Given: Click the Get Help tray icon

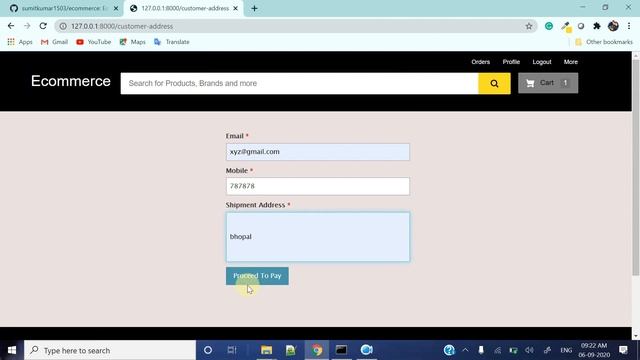Looking at the screenshot, I should point(449,350).
